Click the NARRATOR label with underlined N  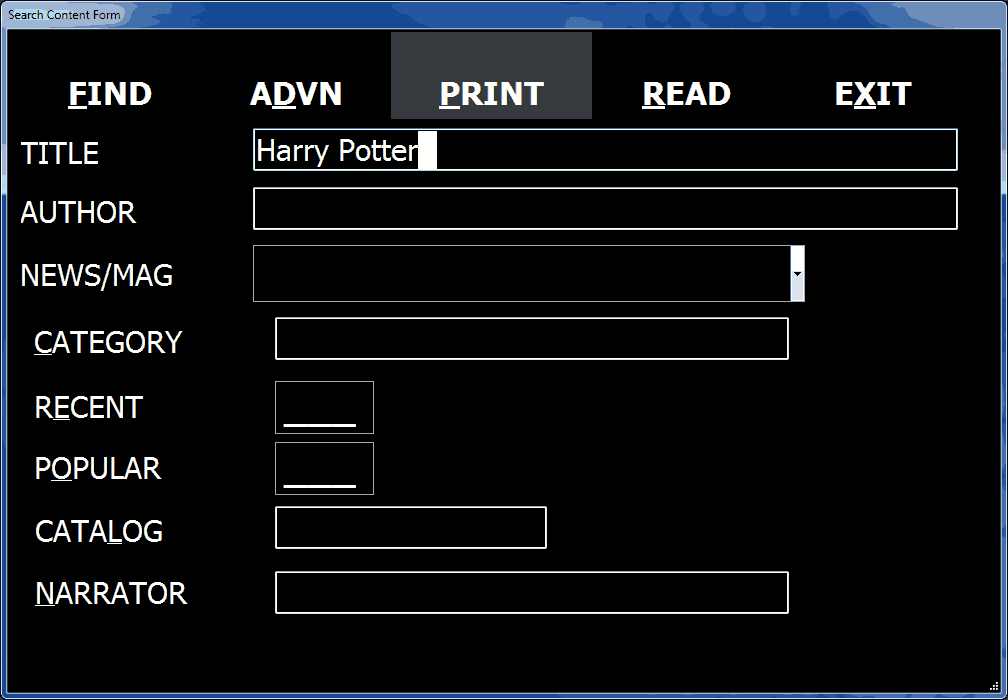coord(110,593)
